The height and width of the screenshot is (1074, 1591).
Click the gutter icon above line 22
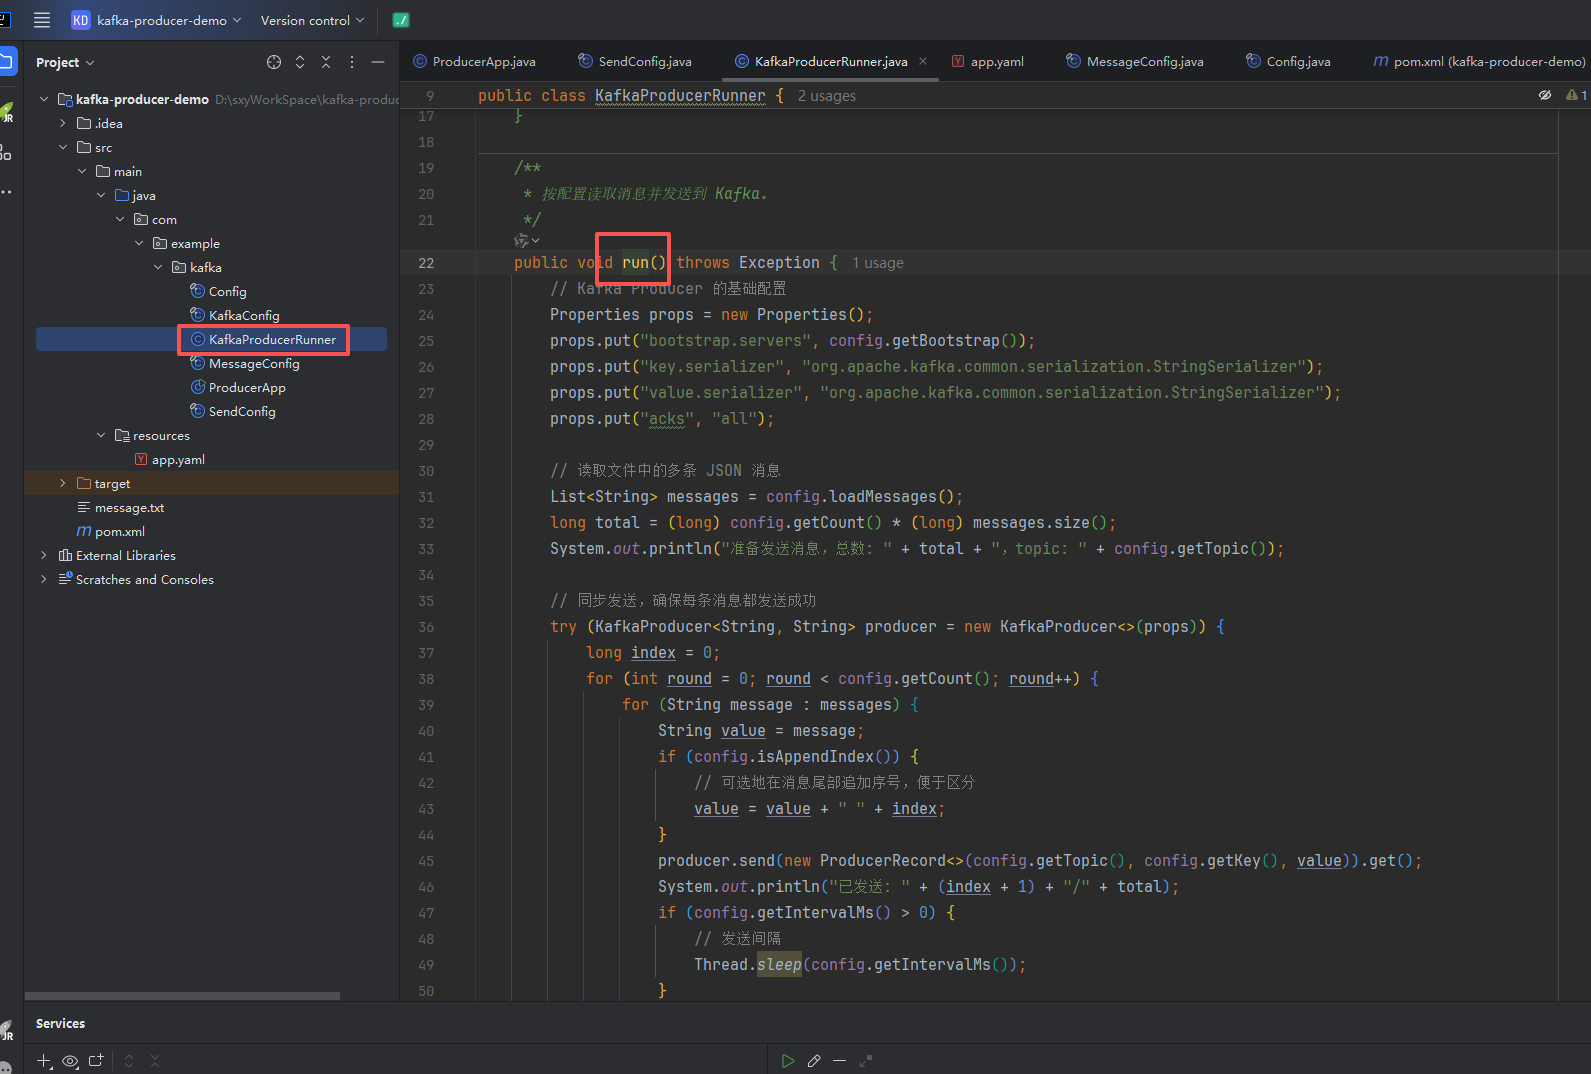point(526,240)
